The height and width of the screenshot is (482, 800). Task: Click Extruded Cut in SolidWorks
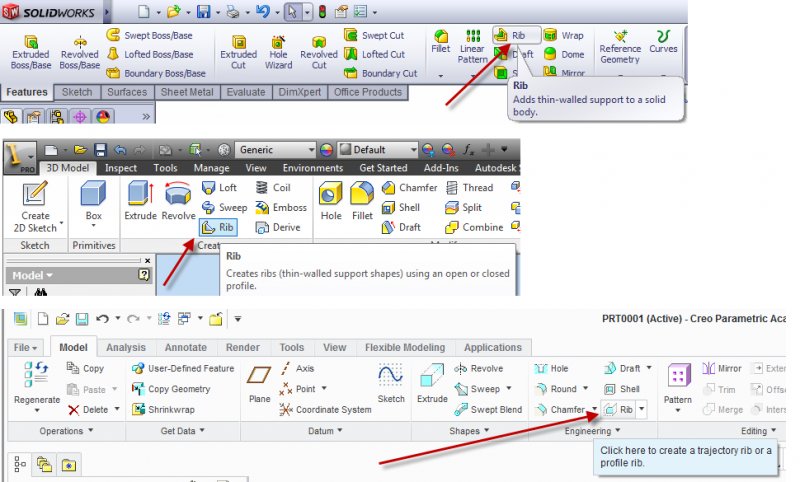coord(238,52)
